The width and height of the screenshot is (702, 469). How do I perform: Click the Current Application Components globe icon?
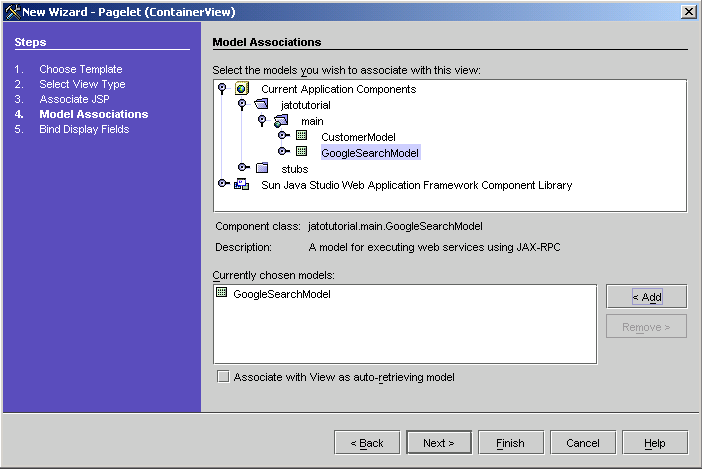(x=241, y=89)
